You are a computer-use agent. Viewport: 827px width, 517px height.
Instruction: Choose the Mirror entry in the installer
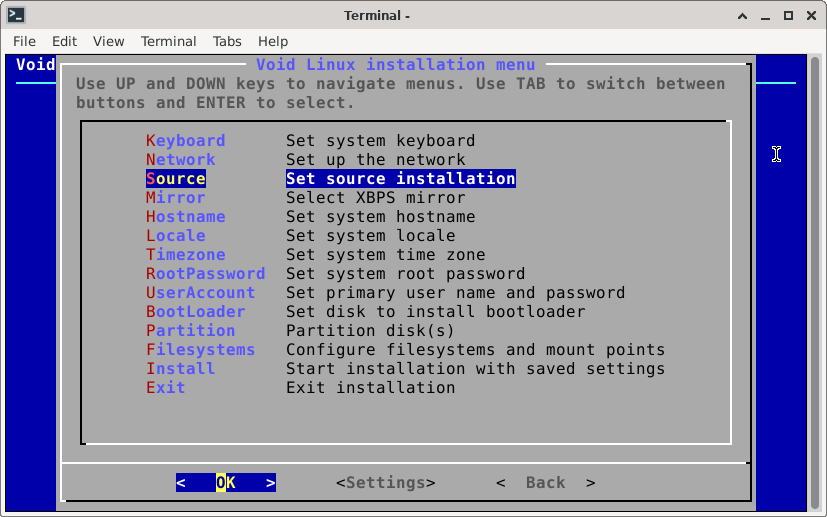[175, 198]
